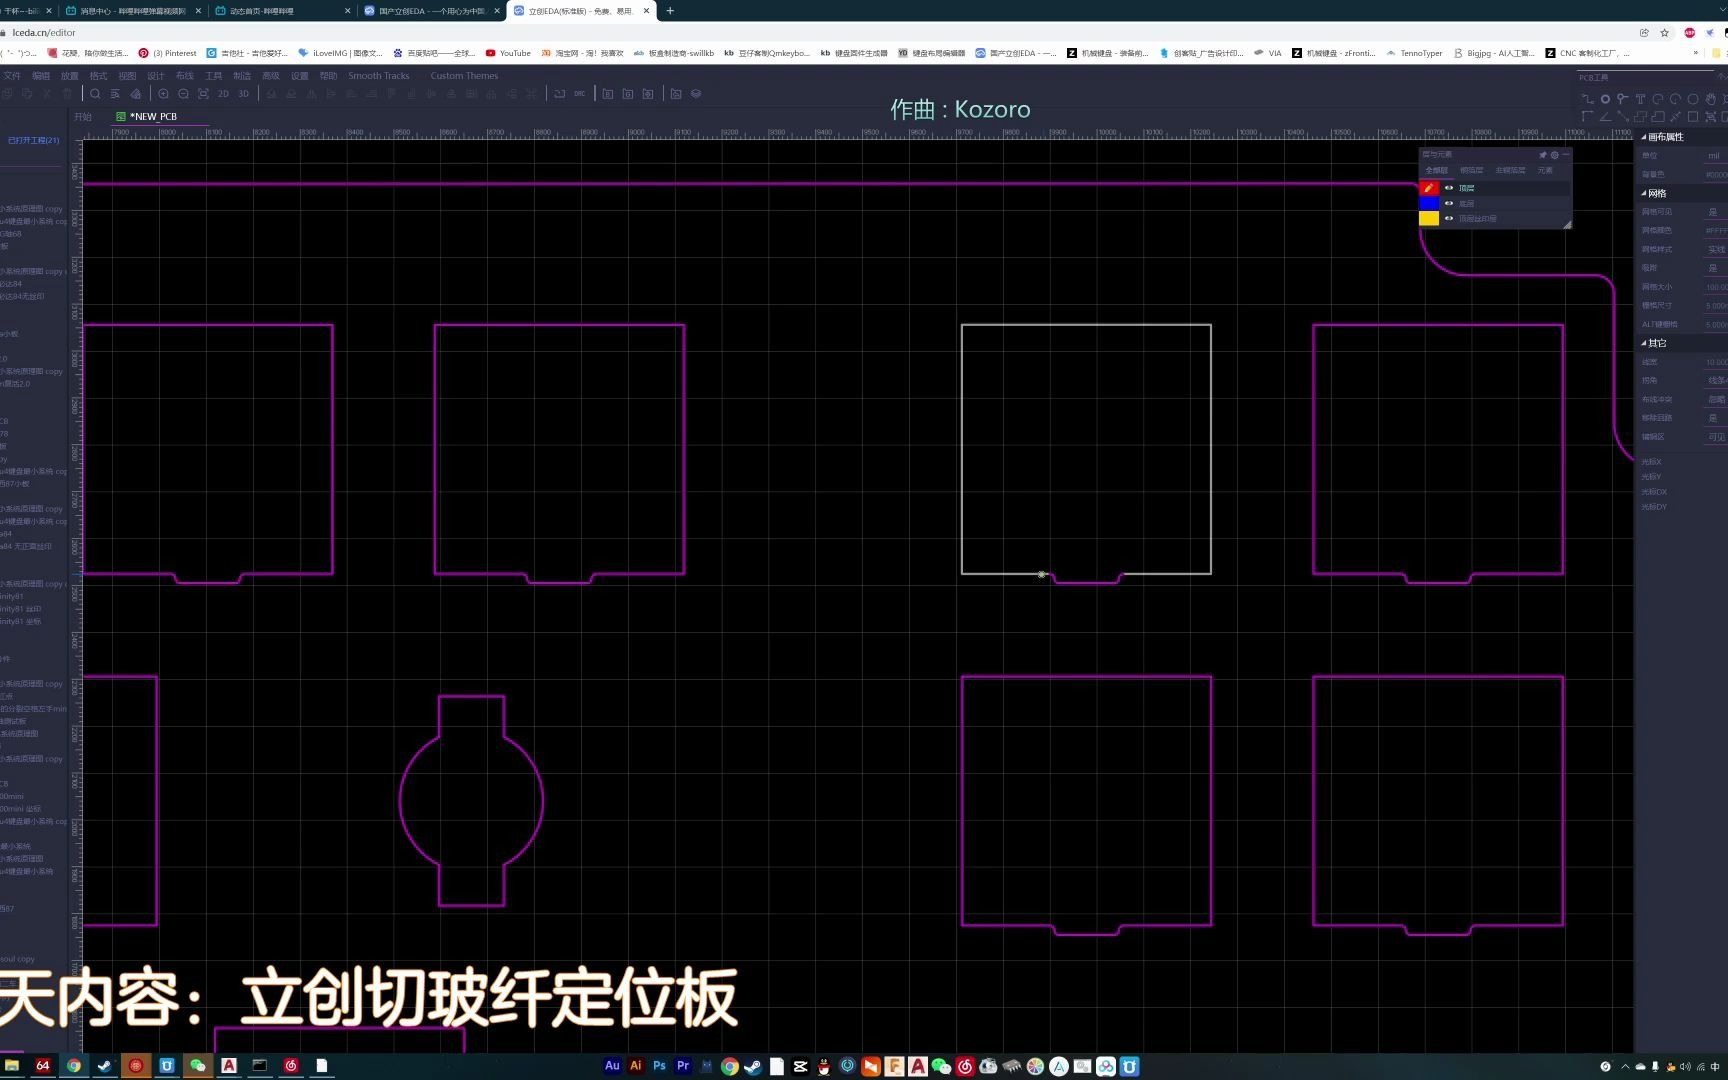Select the canvas origin corner tool
This screenshot has width=1728, height=1080.
(x=1587, y=116)
